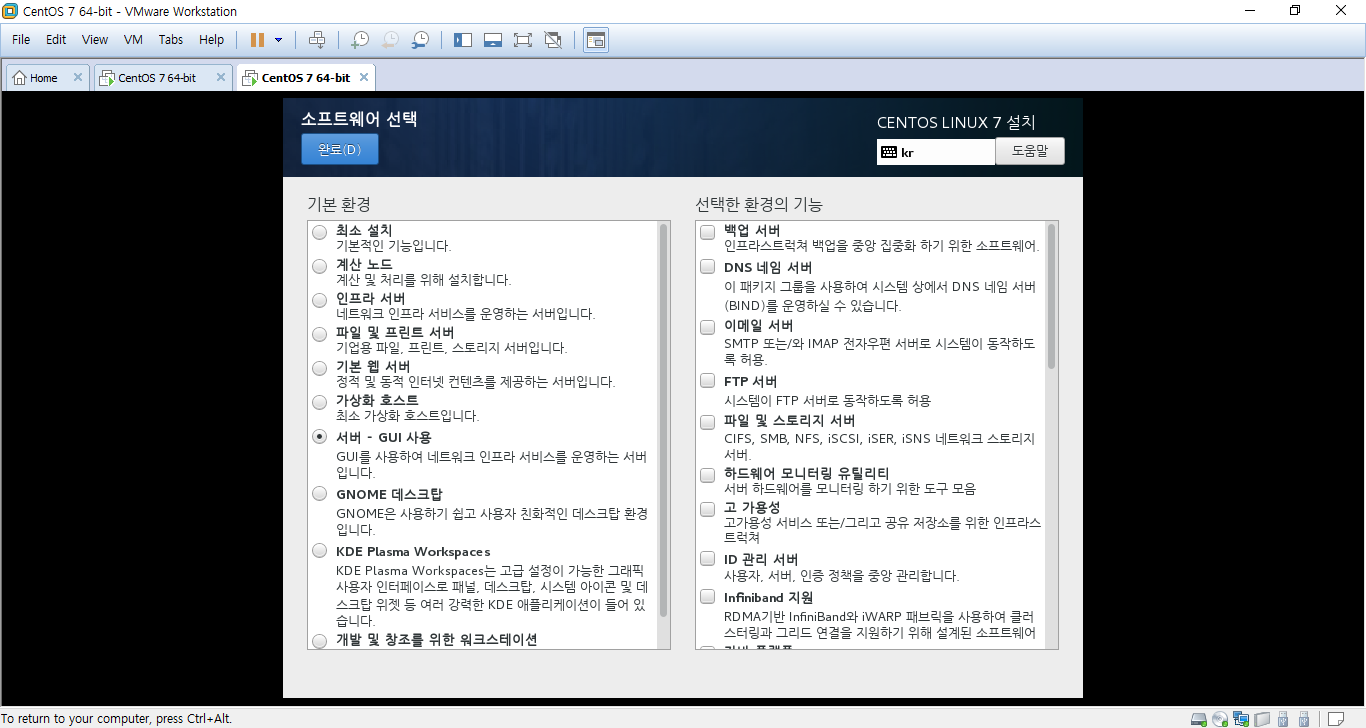Select the 최소 설치 radio button
Screen dimensions: 1366x728
pyautogui.click(x=319, y=232)
